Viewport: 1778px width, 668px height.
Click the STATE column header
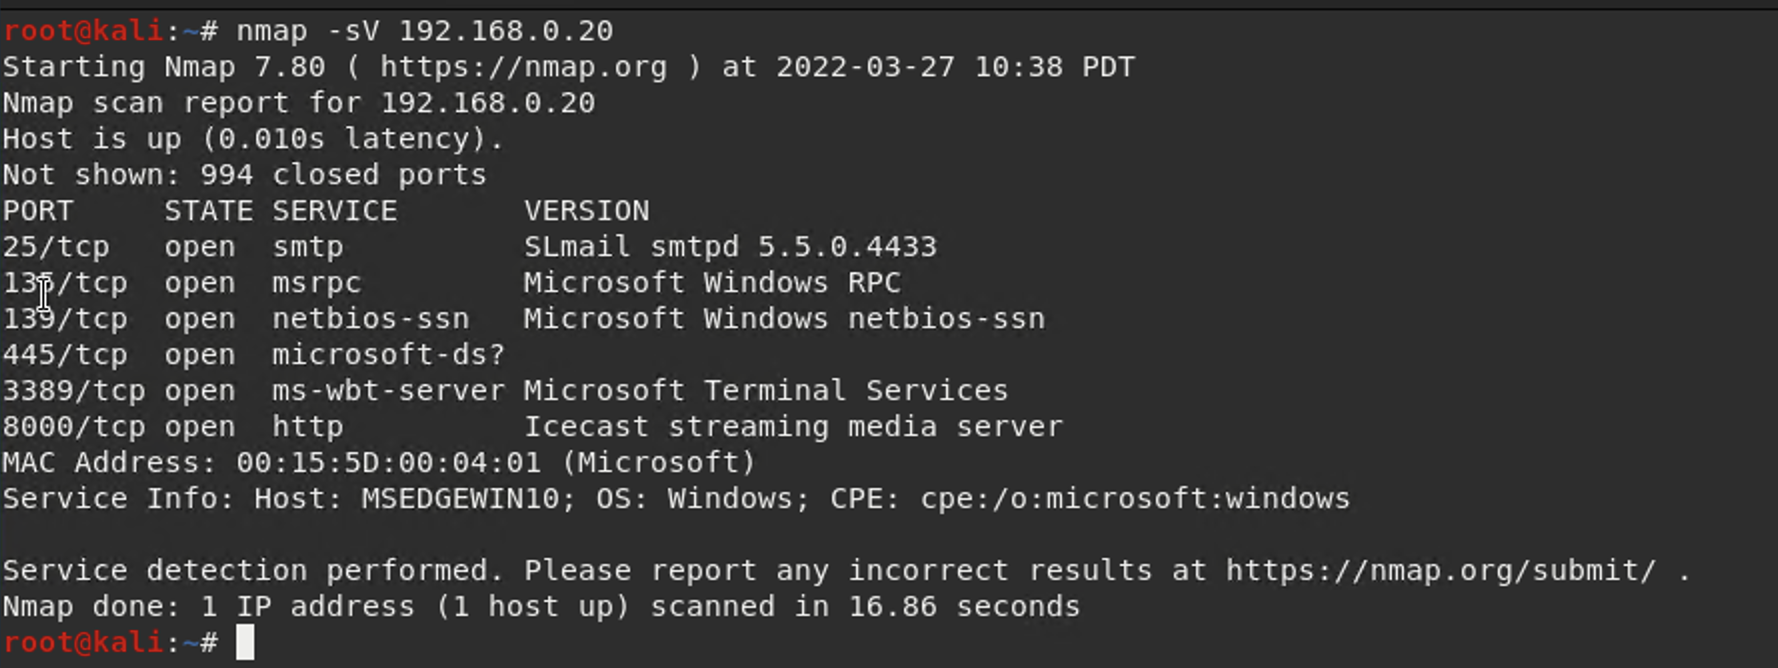[x=208, y=211]
